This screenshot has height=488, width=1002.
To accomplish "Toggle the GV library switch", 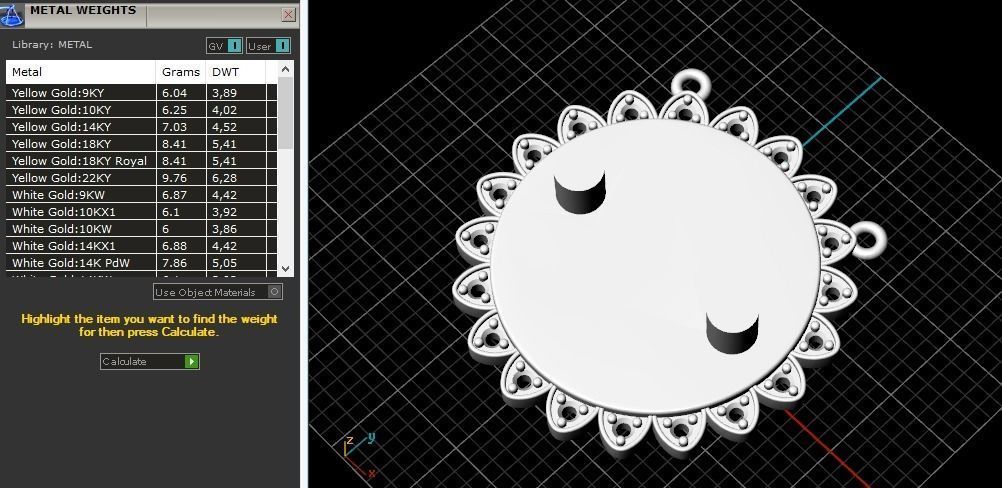I will (x=224, y=46).
